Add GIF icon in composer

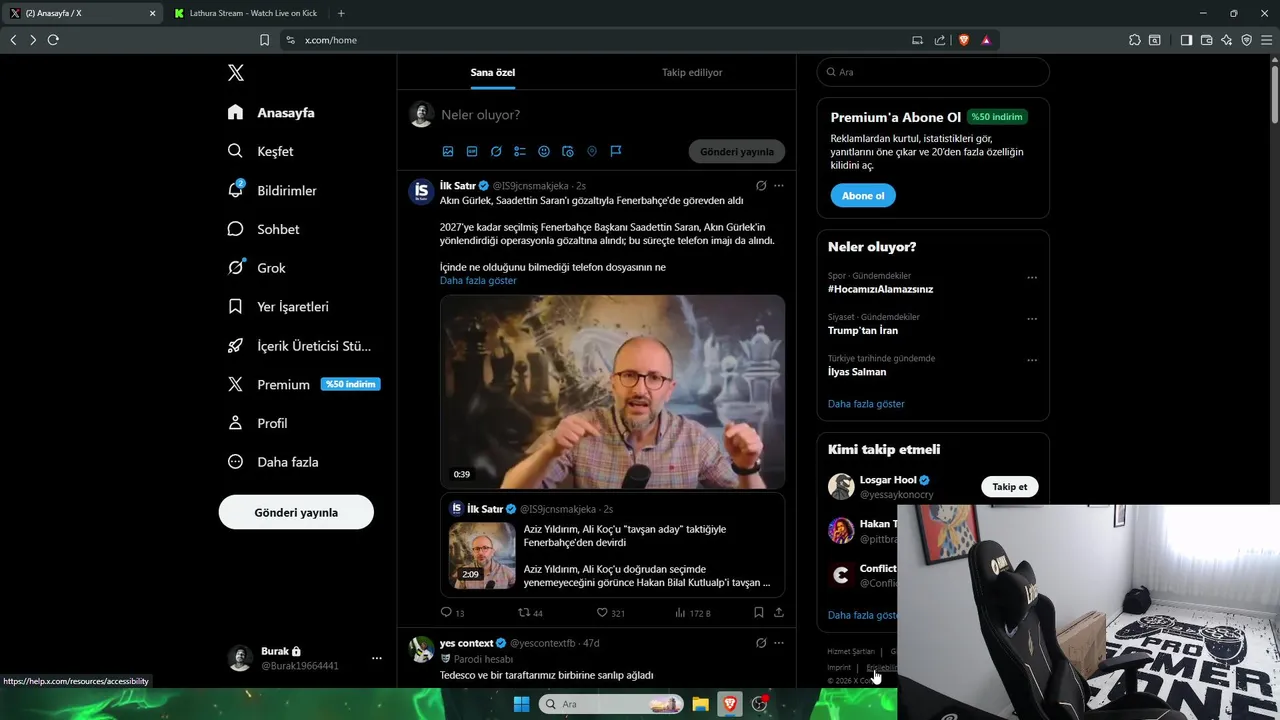coord(472,151)
